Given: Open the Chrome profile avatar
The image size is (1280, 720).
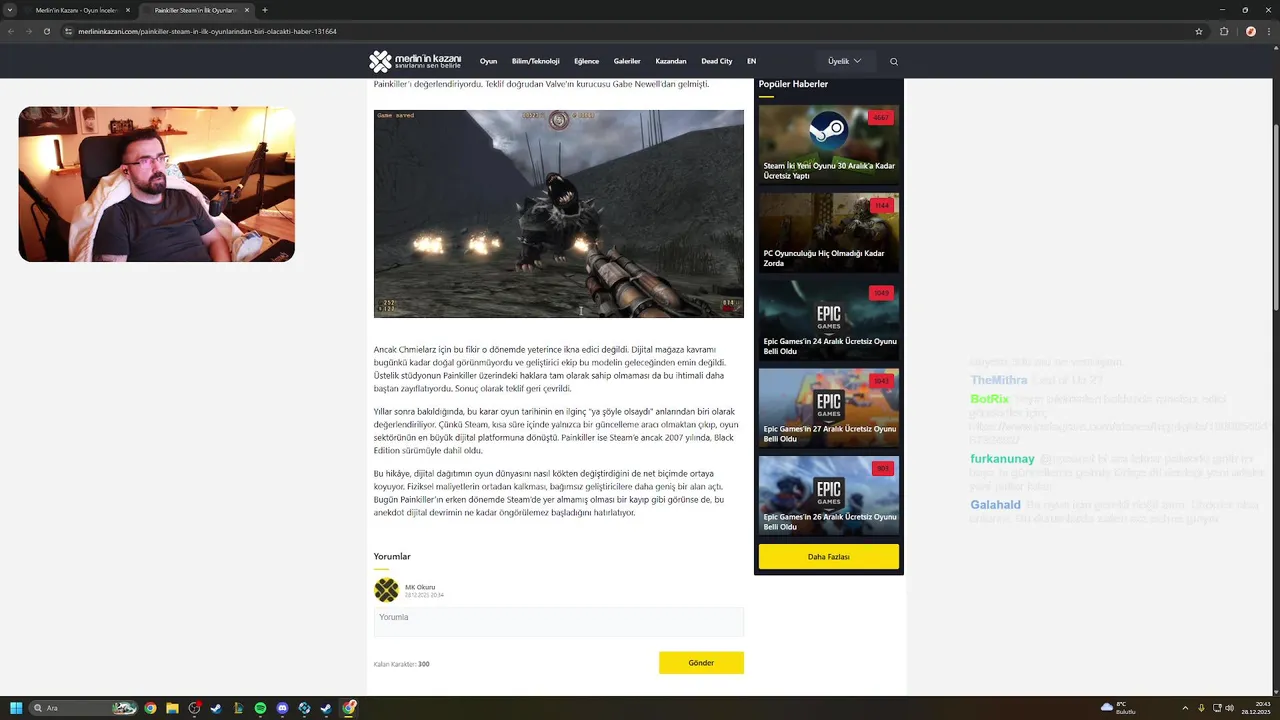Looking at the screenshot, I should click(x=1250, y=31).
